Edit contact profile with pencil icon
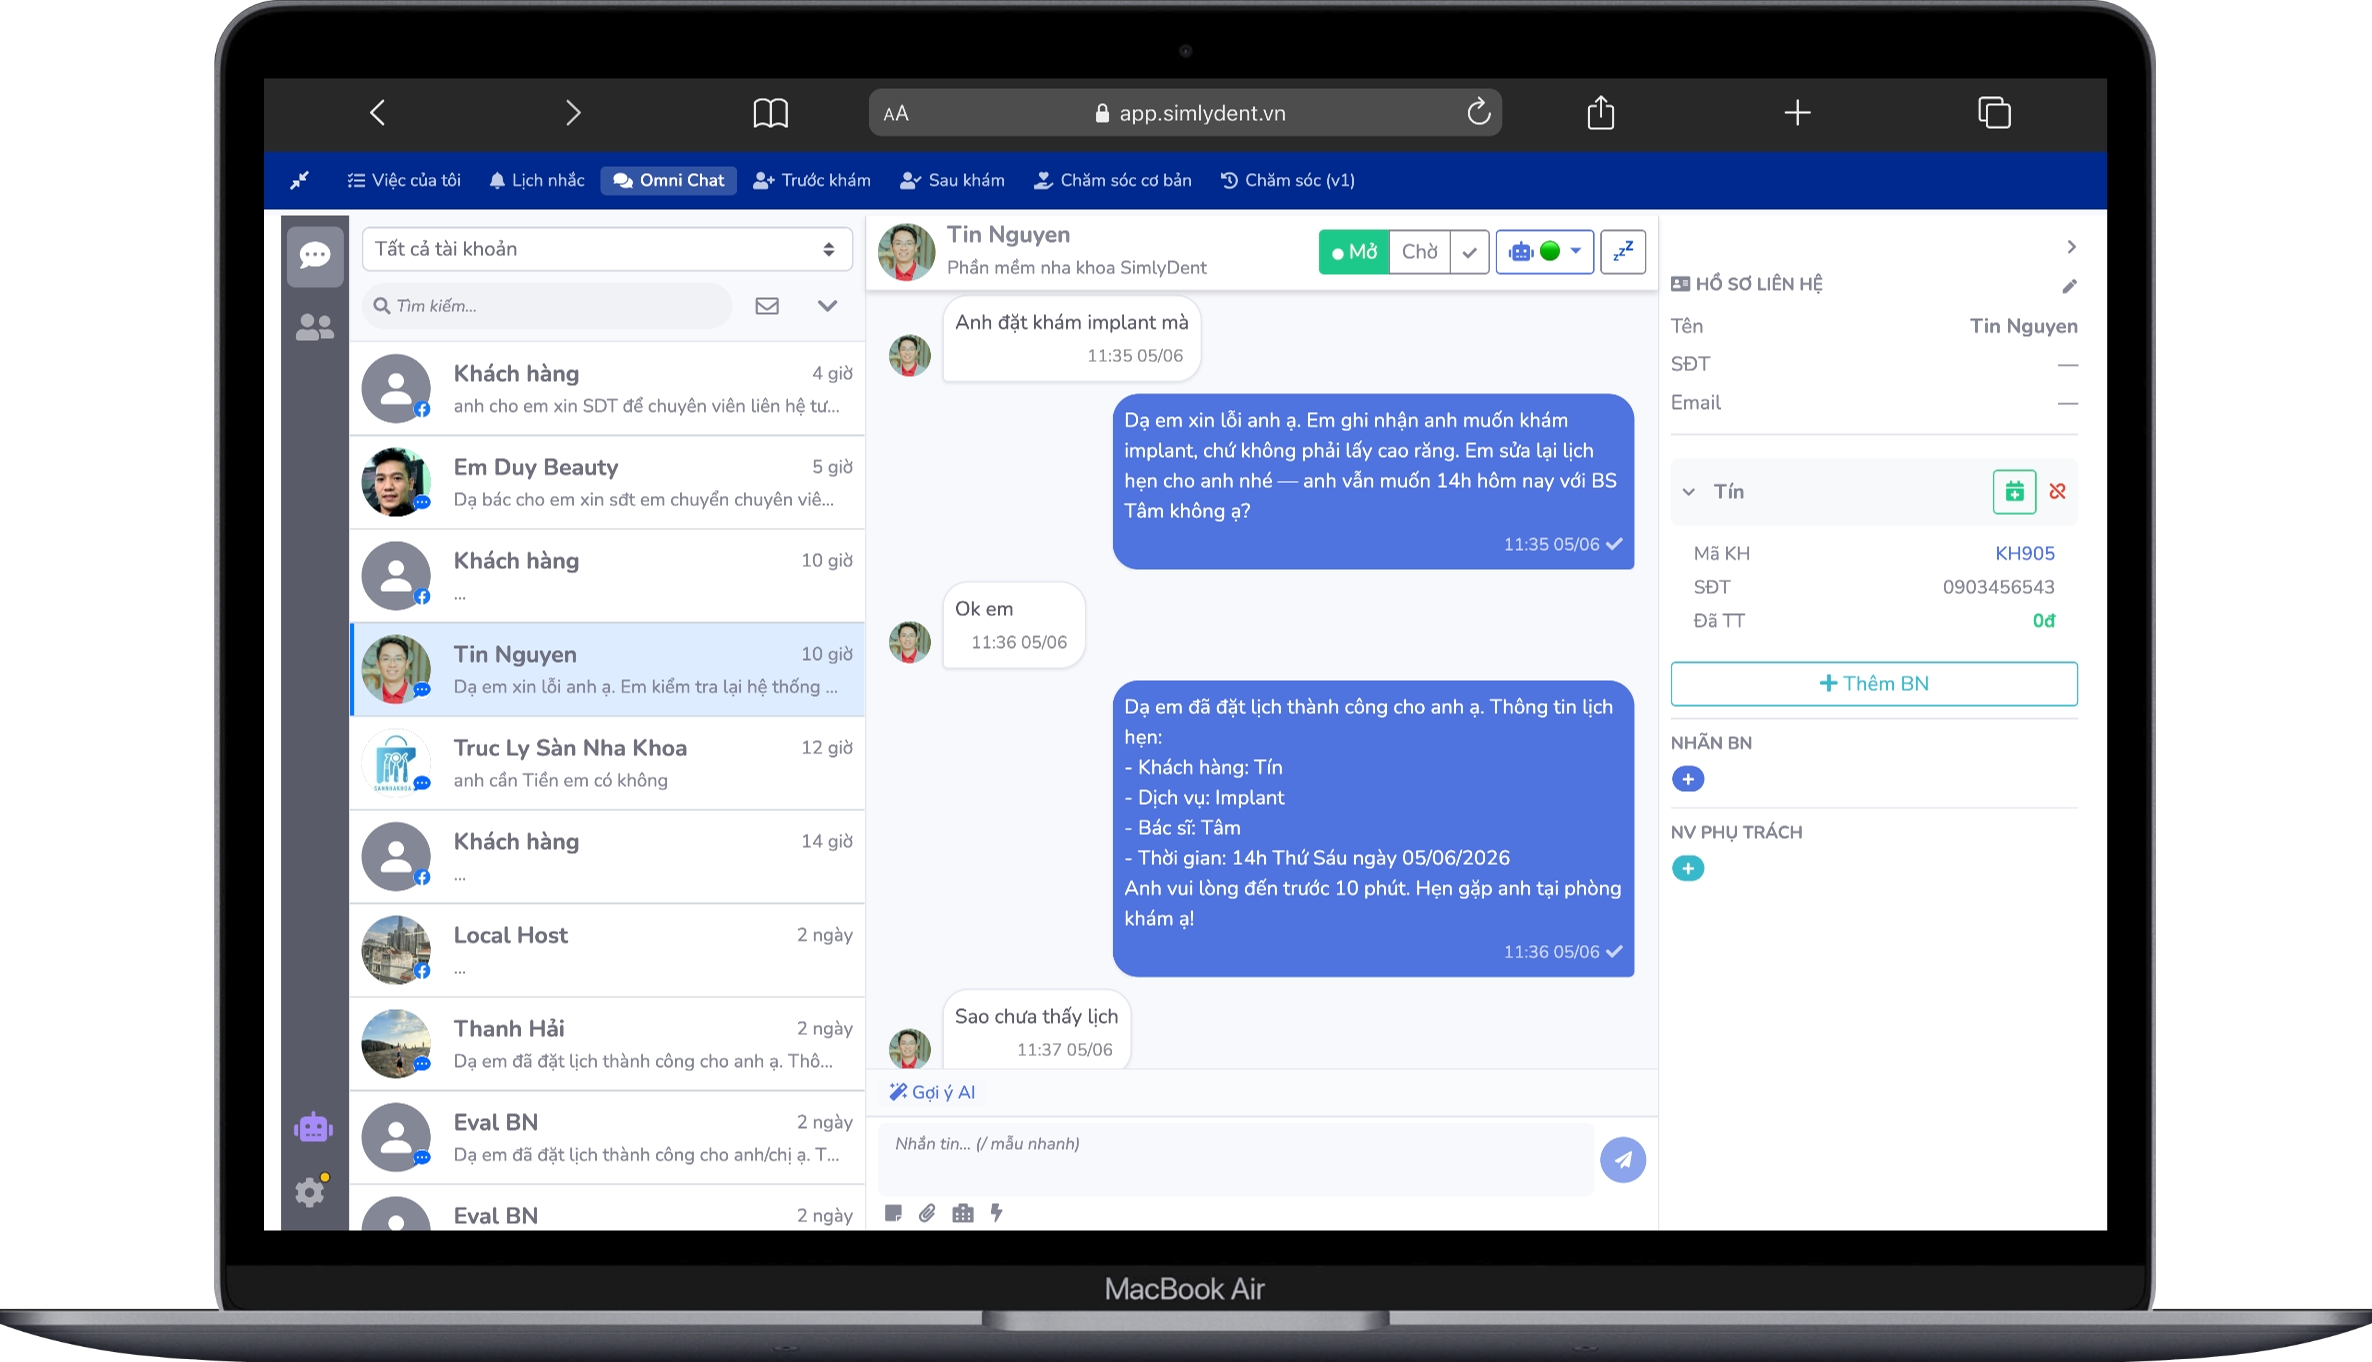The height and width of the screenshot is (1362, 2372). [2069, 286]
